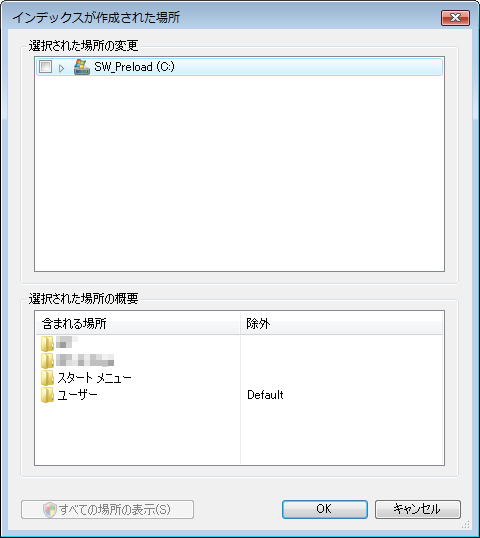This screenshot has width=480, height=538.
Task: Expand the SW_Preload (C:) tree node
Action: click(61, 68)
